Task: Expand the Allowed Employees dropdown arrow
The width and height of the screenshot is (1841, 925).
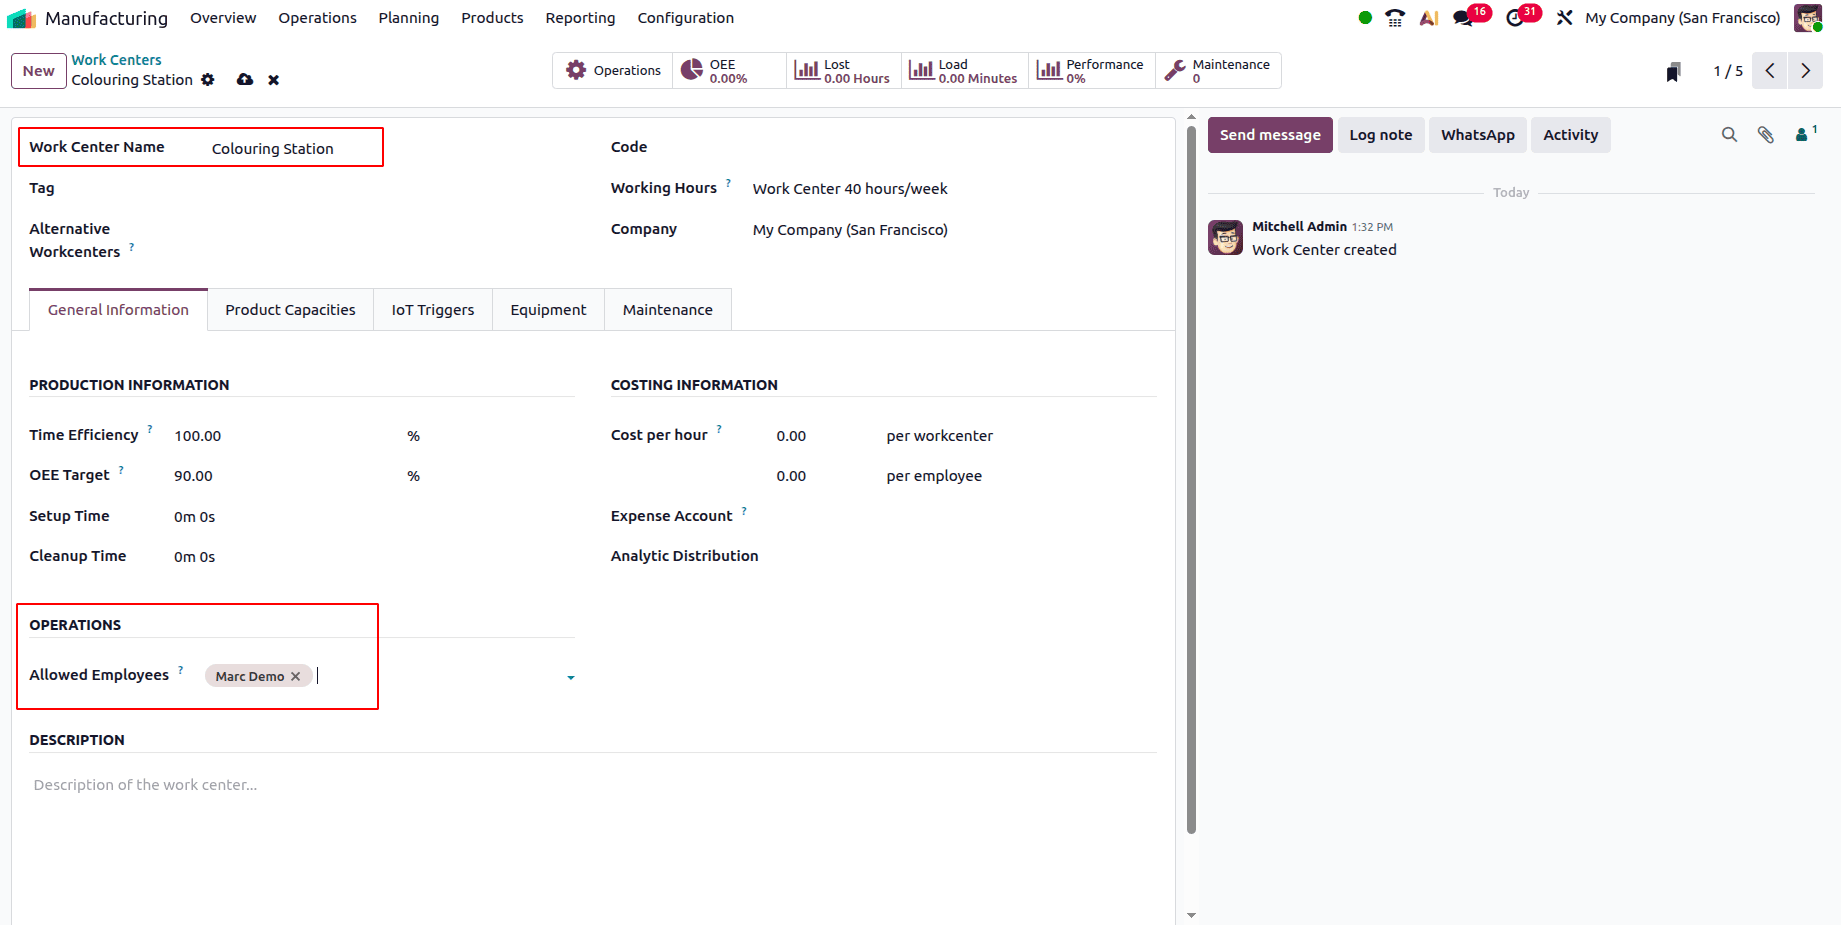Action: 571,678
